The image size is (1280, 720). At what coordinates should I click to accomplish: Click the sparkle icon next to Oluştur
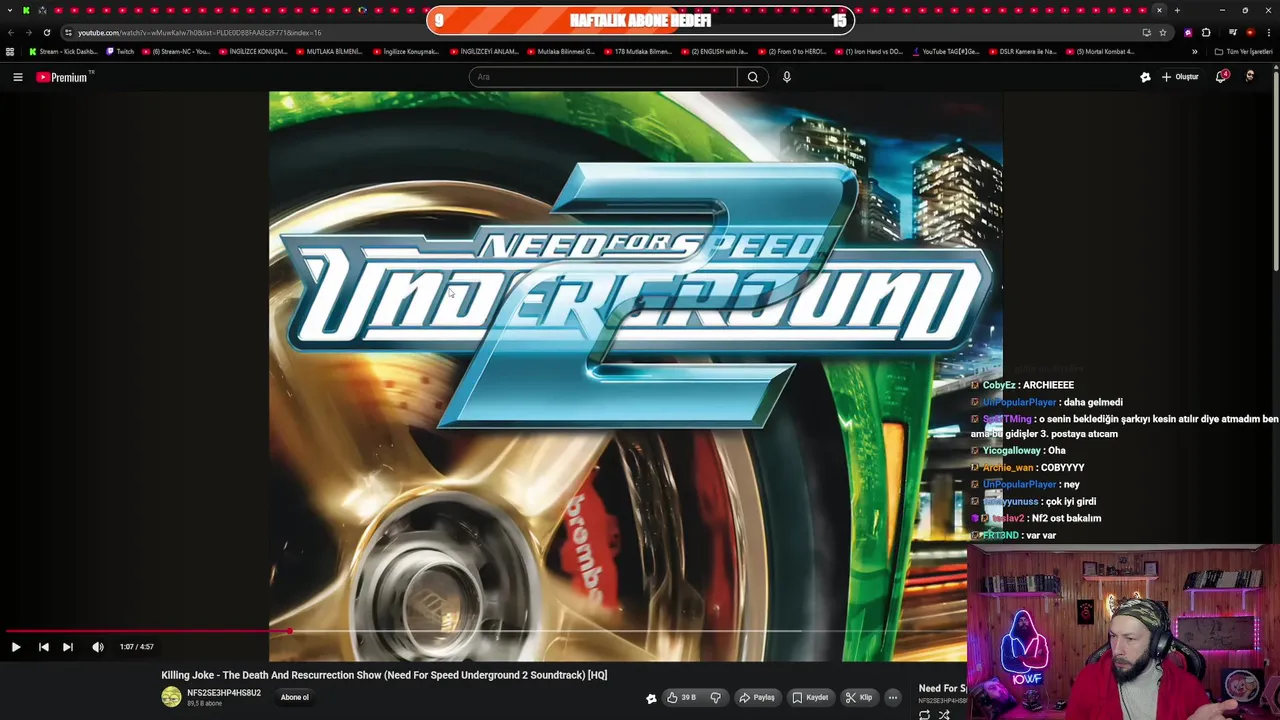pos(1145,77)
